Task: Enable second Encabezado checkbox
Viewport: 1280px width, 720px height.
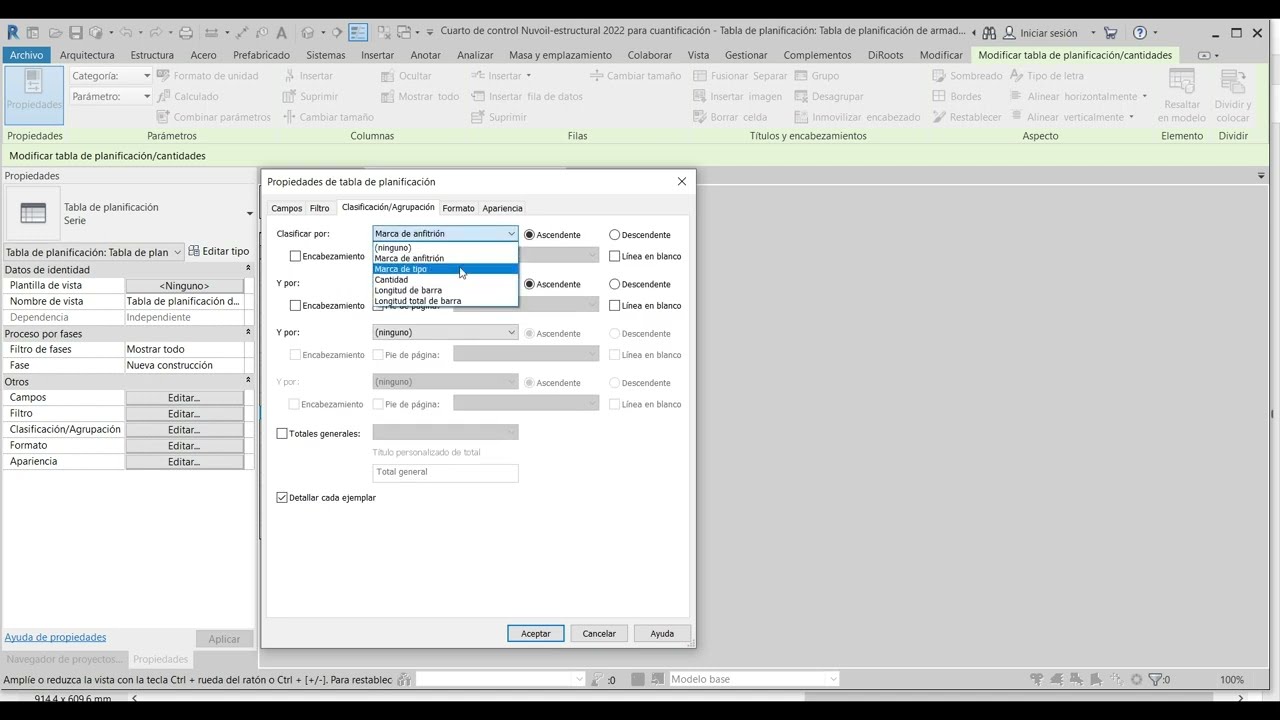Action: point(295,306)
